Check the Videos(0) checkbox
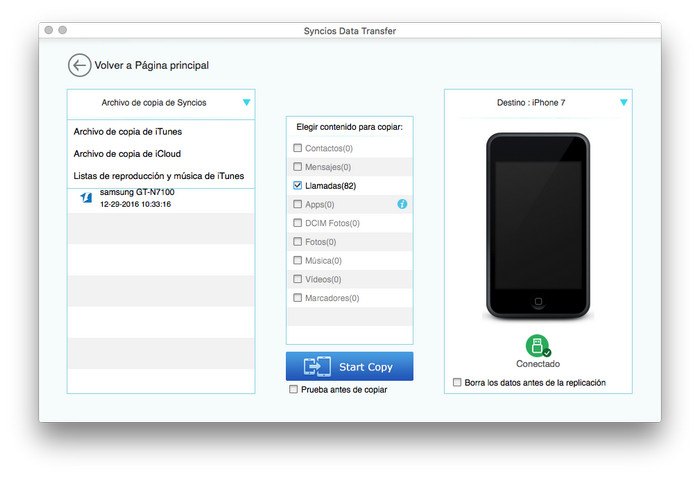 tap(297, 279)
